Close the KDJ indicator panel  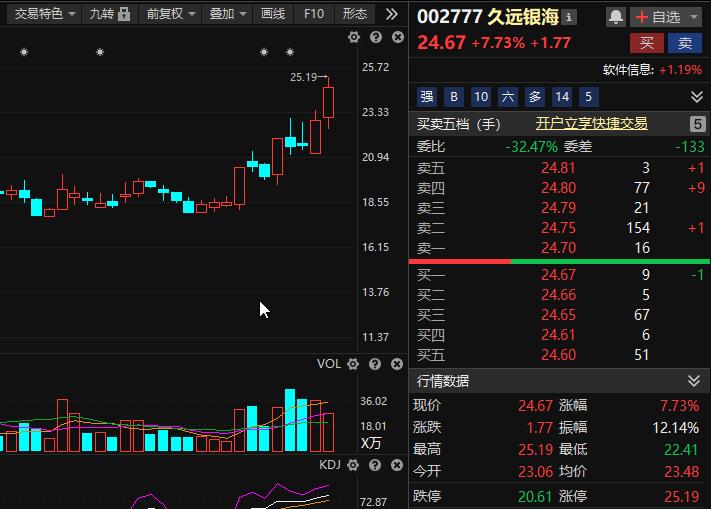point(397,465)
